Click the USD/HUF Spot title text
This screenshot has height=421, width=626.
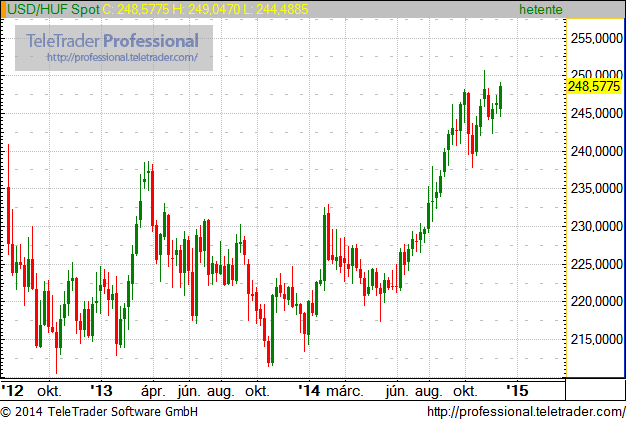click(53, 9)
